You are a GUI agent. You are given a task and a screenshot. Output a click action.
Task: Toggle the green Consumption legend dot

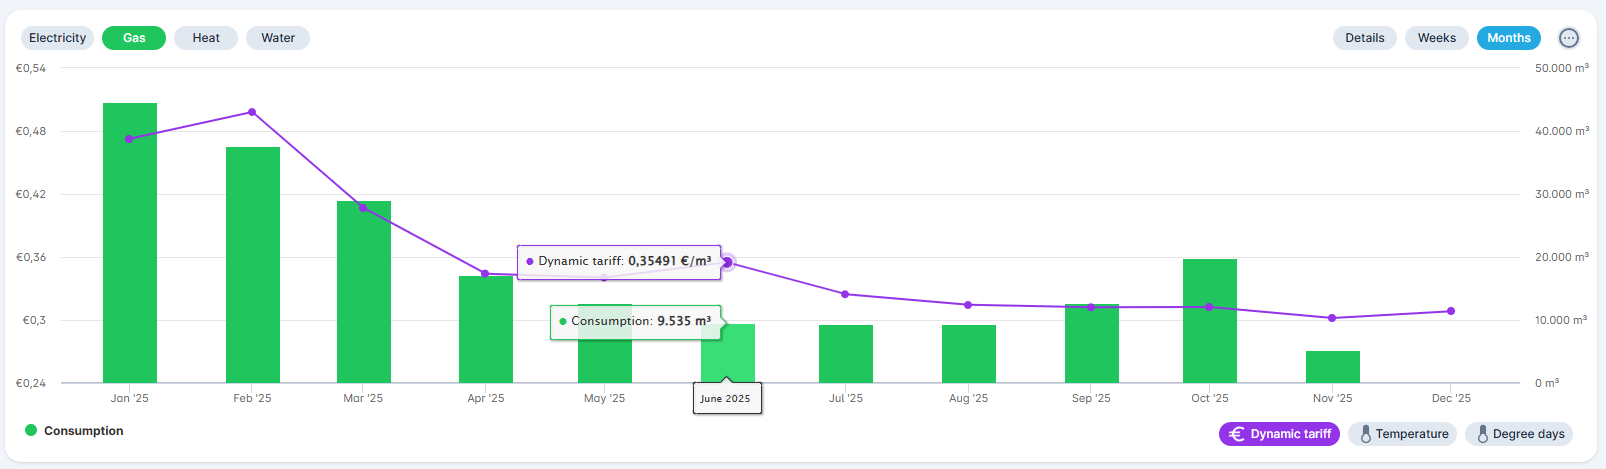click(31, 431)
